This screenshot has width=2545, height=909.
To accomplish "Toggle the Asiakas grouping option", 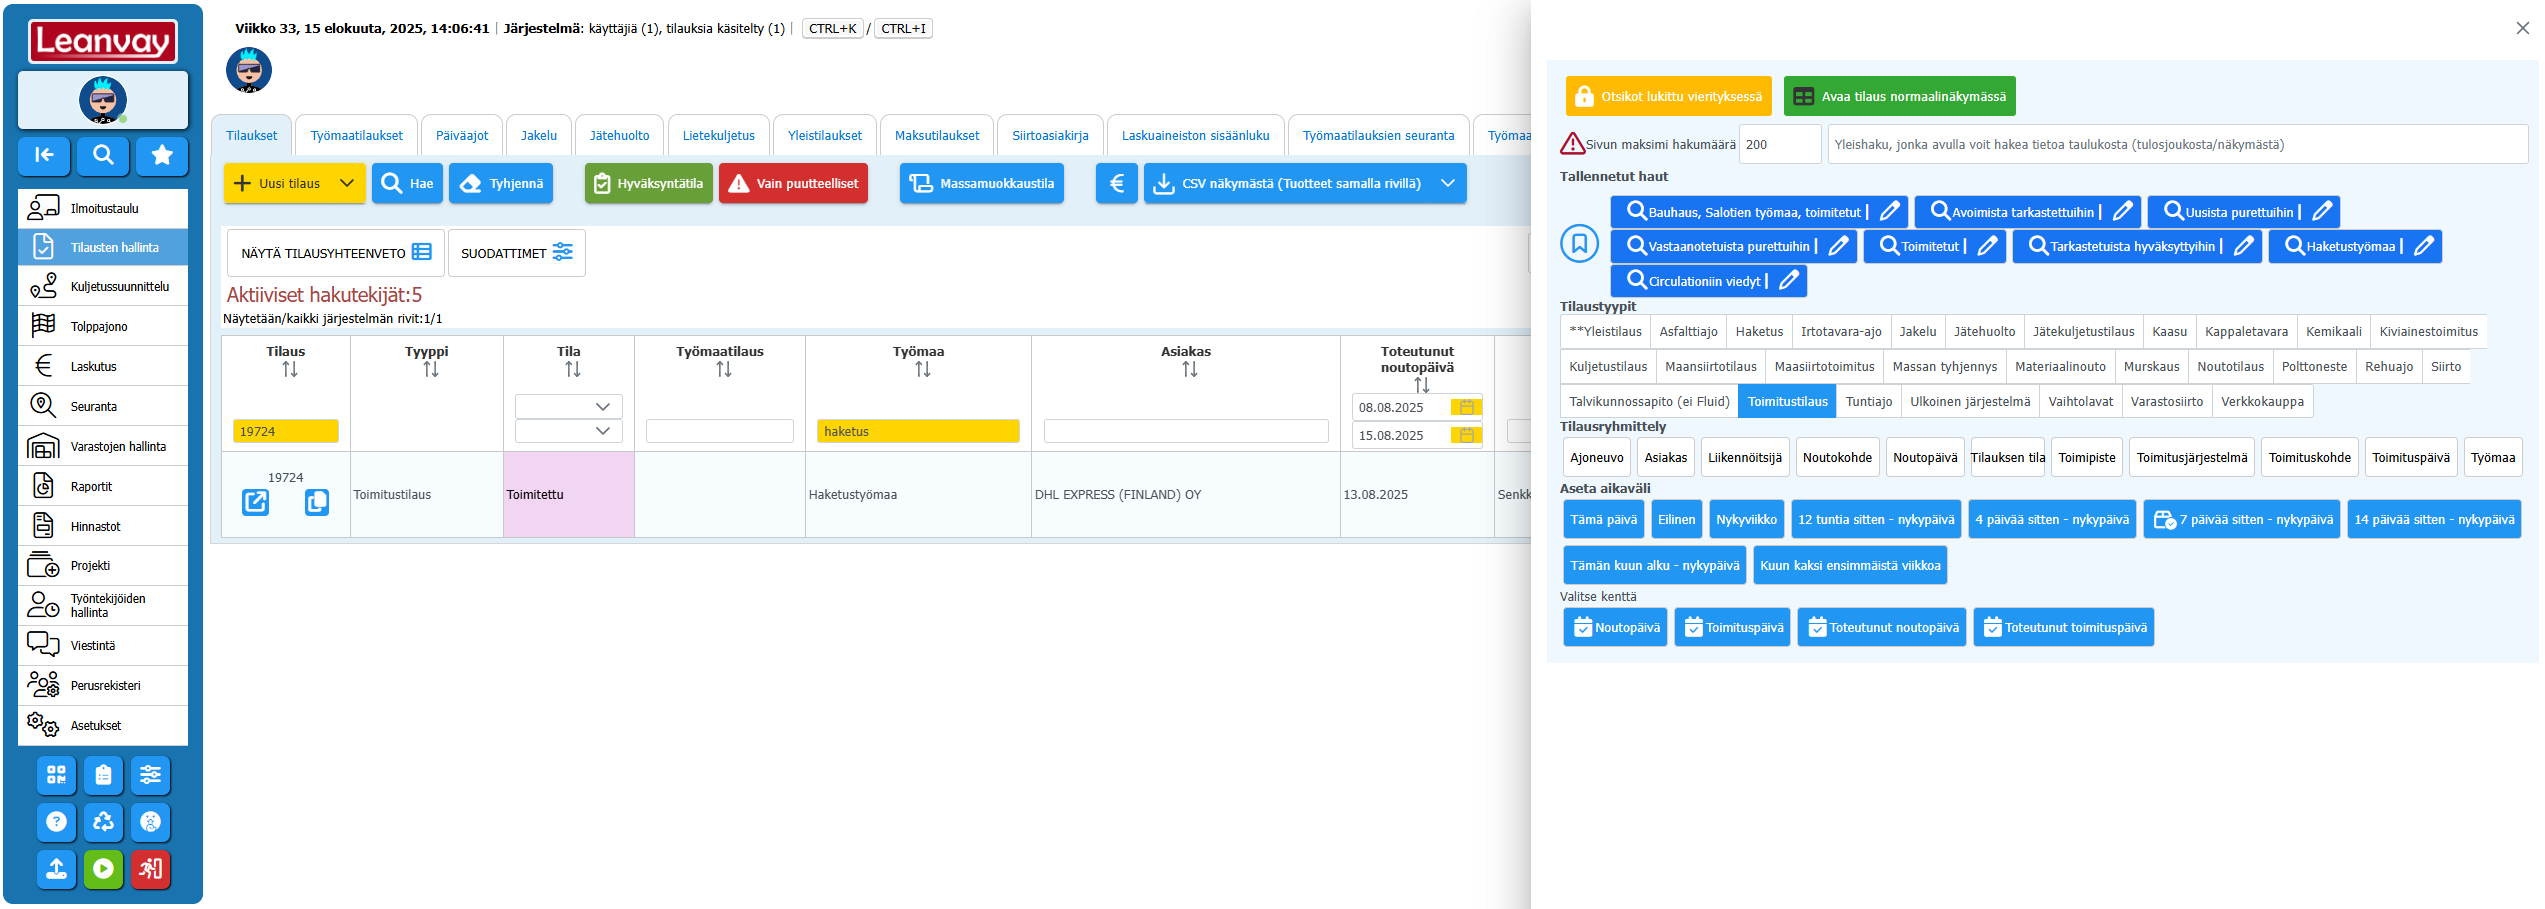I will [x=1665, y=458].
